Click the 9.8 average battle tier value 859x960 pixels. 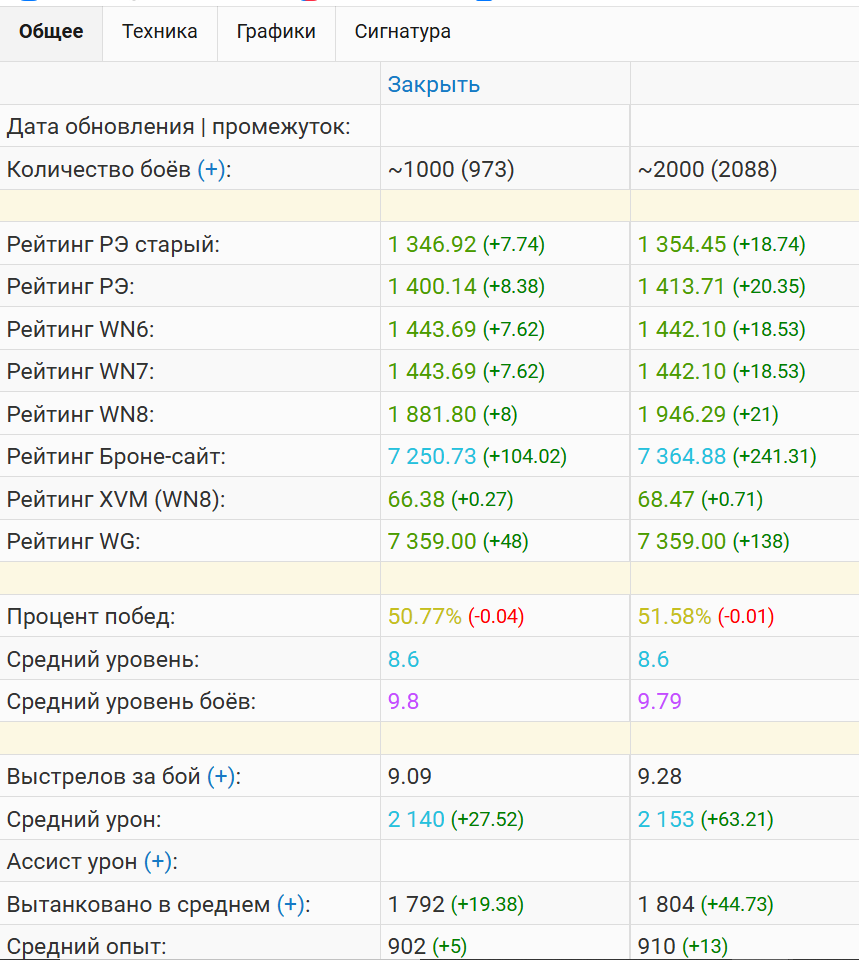click(404, 702)
